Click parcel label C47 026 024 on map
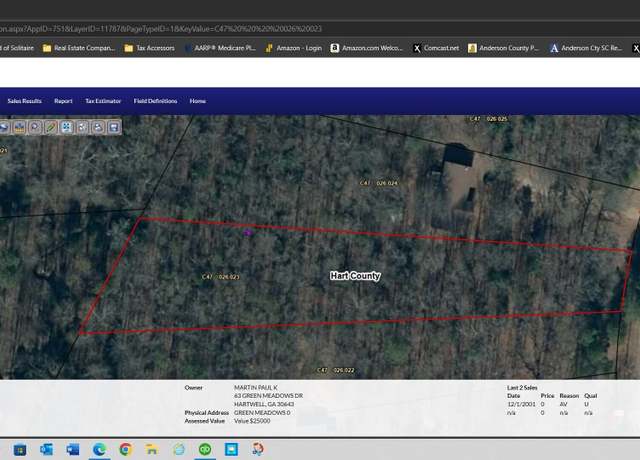Image resolution: width=640 pixels, height=460 pixels. point(378,183)
